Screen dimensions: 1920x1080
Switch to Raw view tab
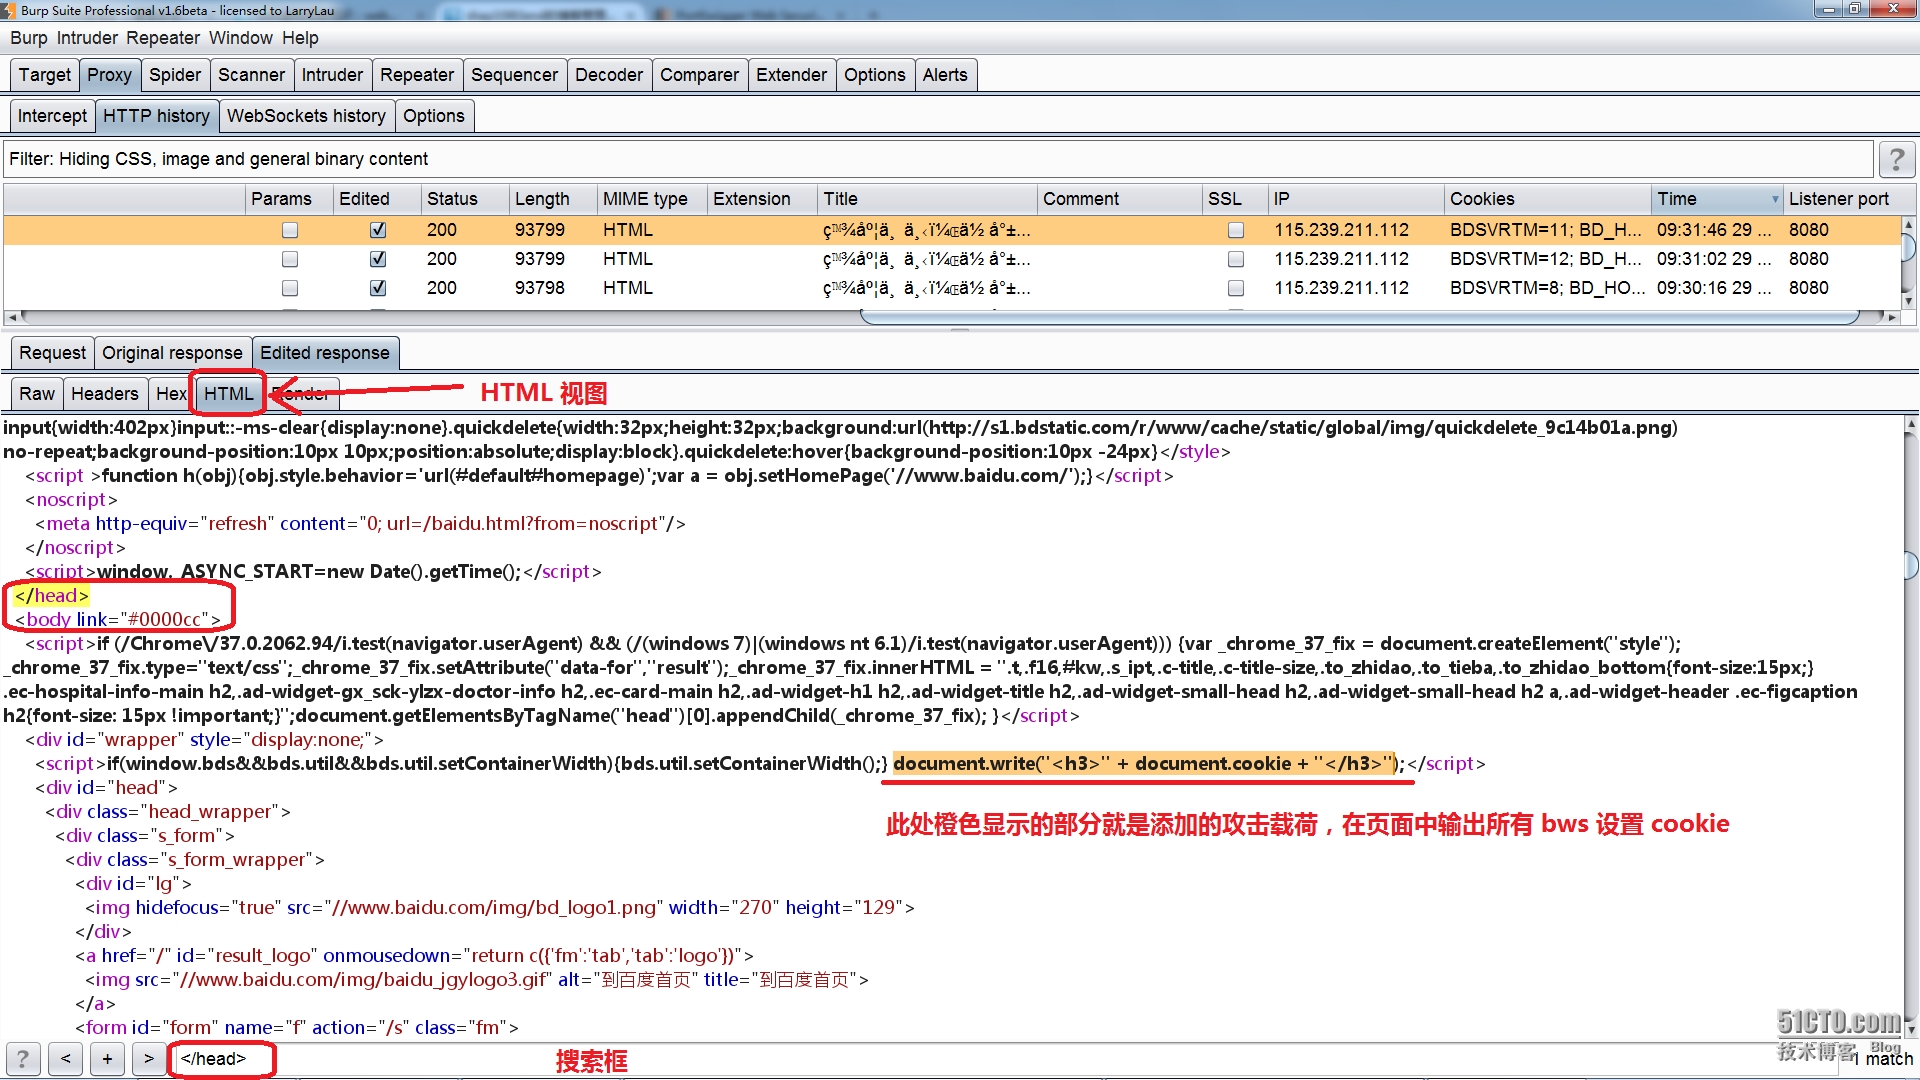pos(37,394)
